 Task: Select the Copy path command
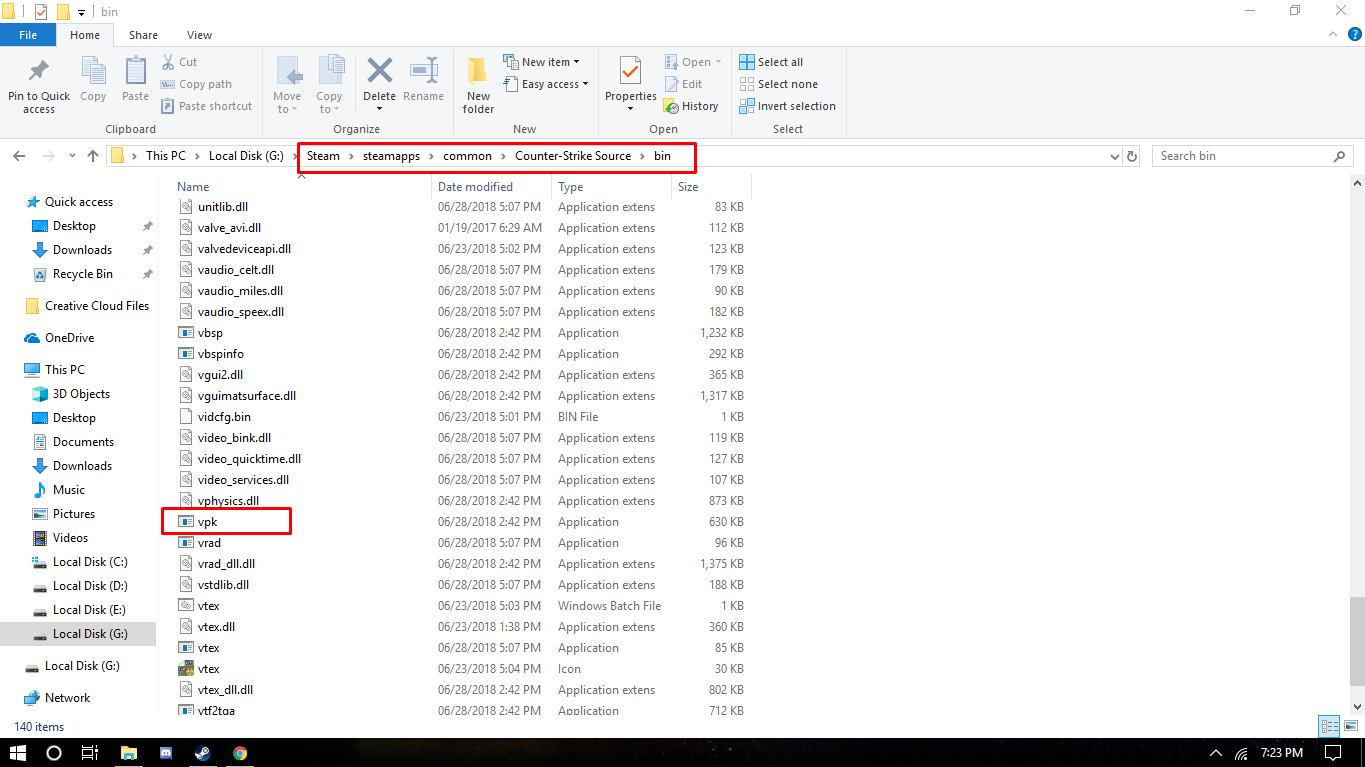[x=196, y=84]
